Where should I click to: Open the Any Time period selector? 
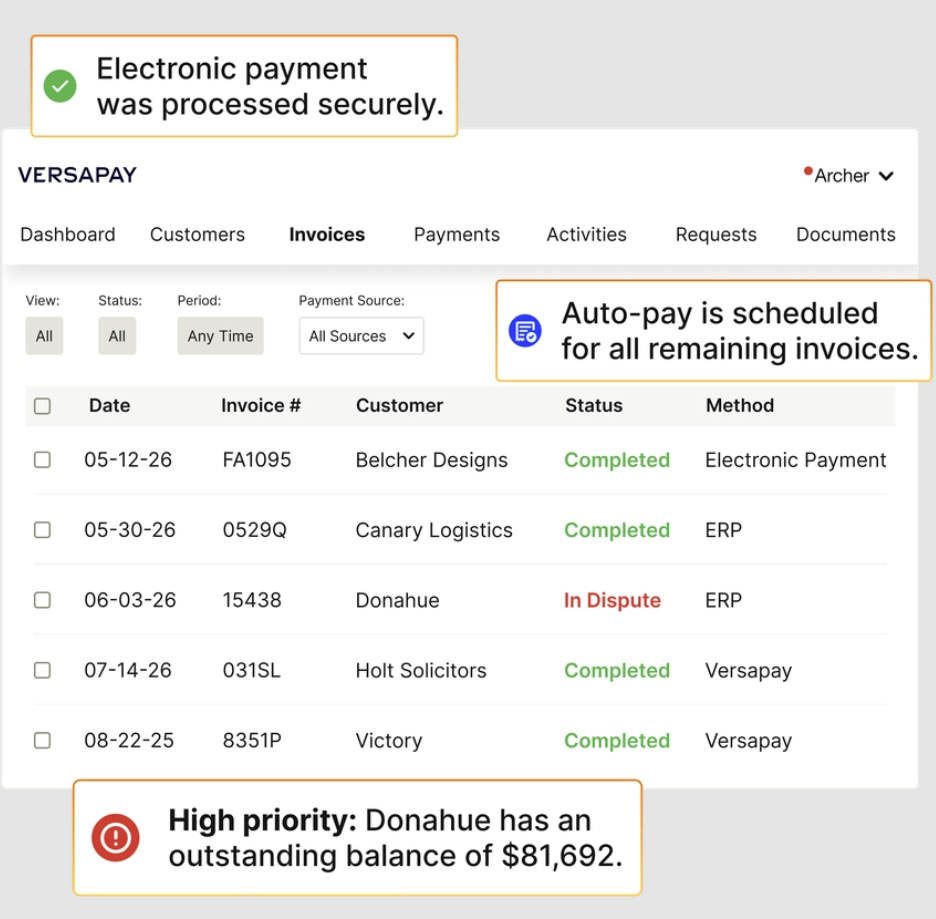(x=220, y=336)
